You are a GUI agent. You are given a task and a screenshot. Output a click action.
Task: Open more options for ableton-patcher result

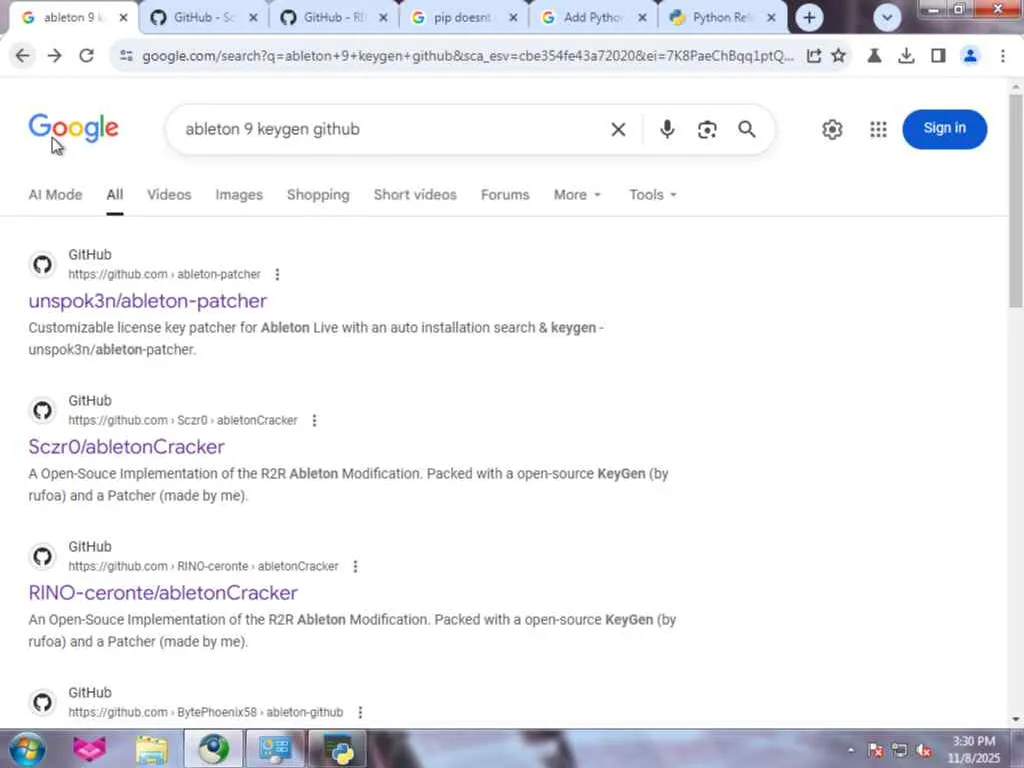pos(278,274)
